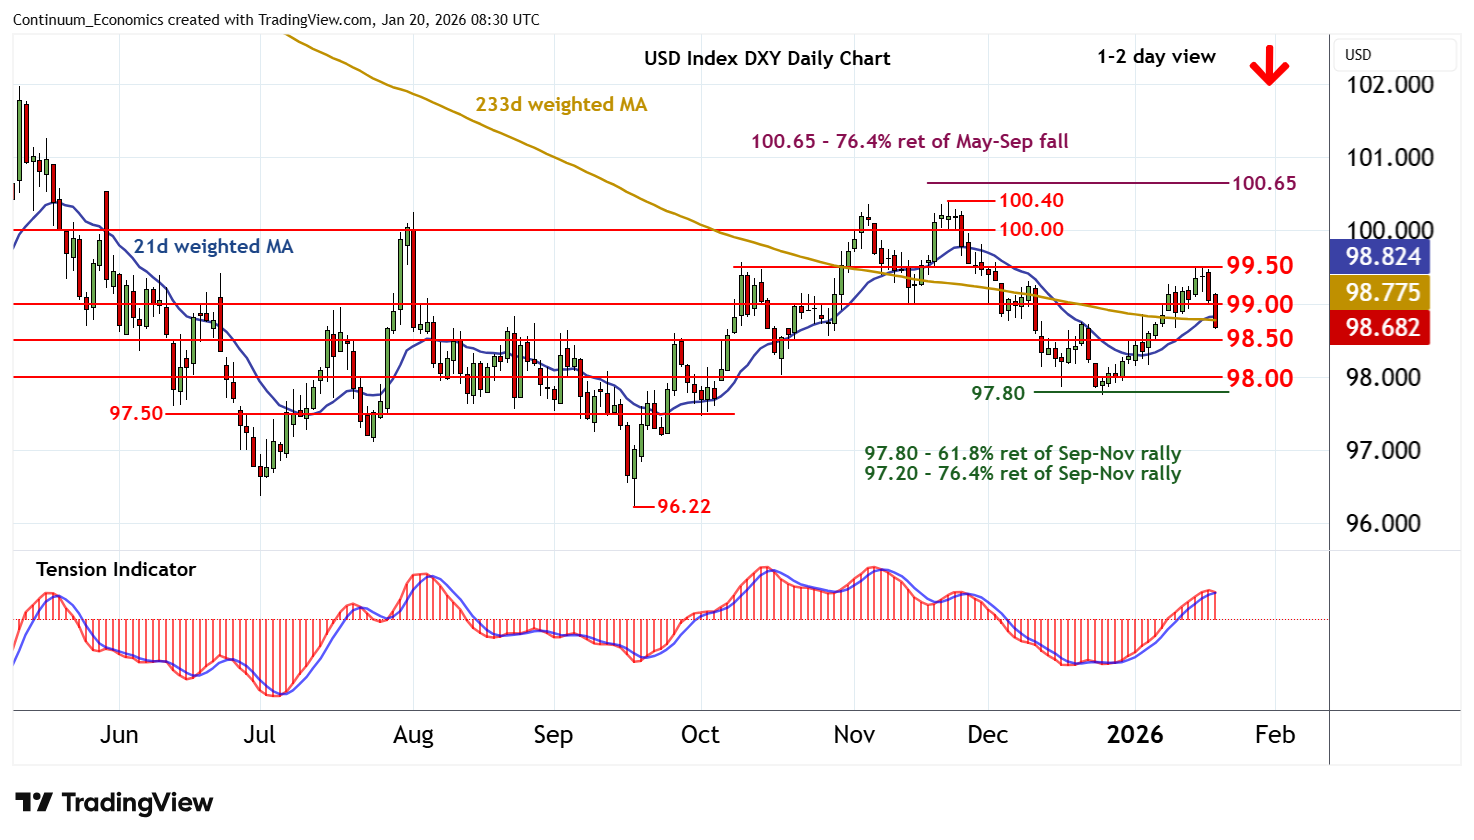
Task: Click the 100.65 resistance level label
Action: coord(1264,183)
